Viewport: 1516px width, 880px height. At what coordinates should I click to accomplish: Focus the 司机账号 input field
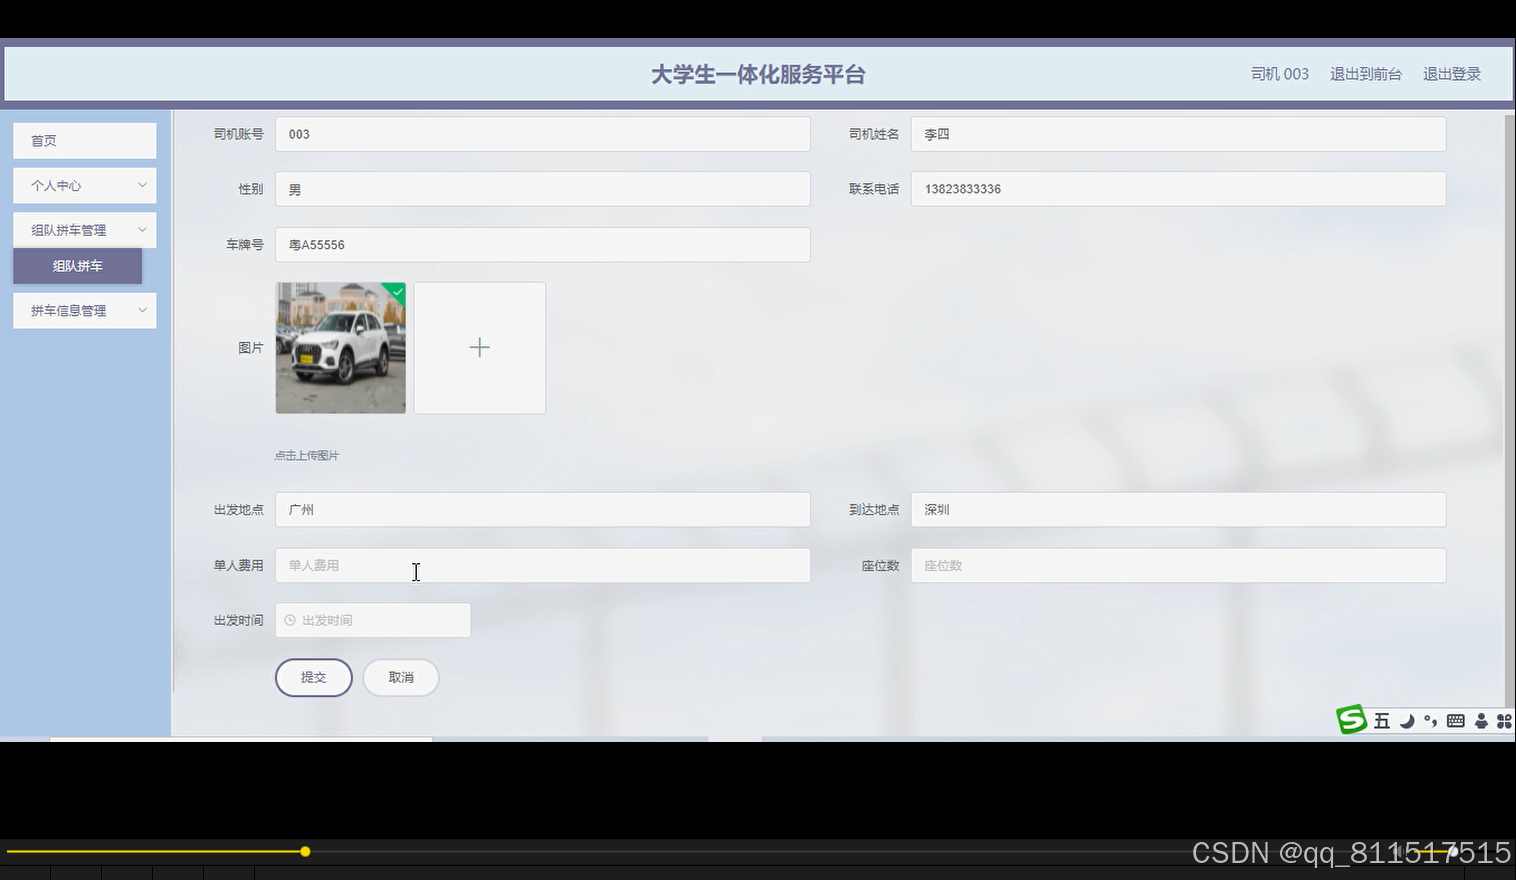543,134
